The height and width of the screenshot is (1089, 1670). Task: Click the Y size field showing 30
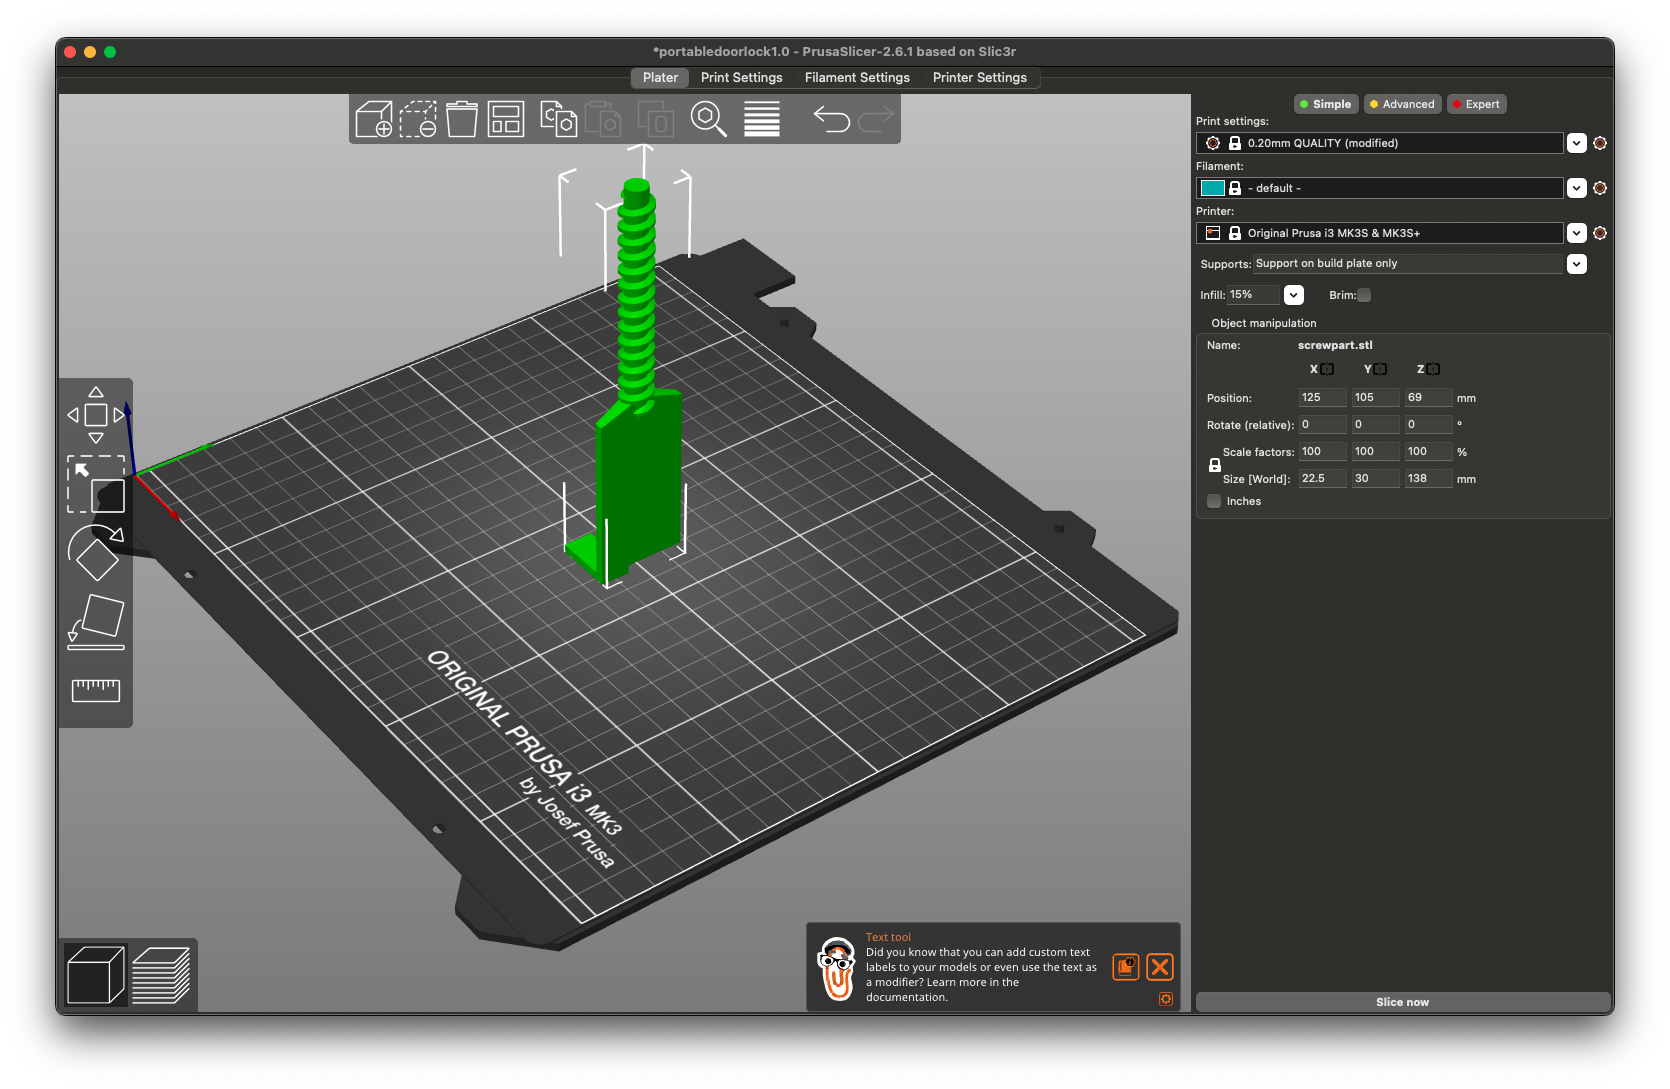pyautogui.click(x=1375, y=478)
